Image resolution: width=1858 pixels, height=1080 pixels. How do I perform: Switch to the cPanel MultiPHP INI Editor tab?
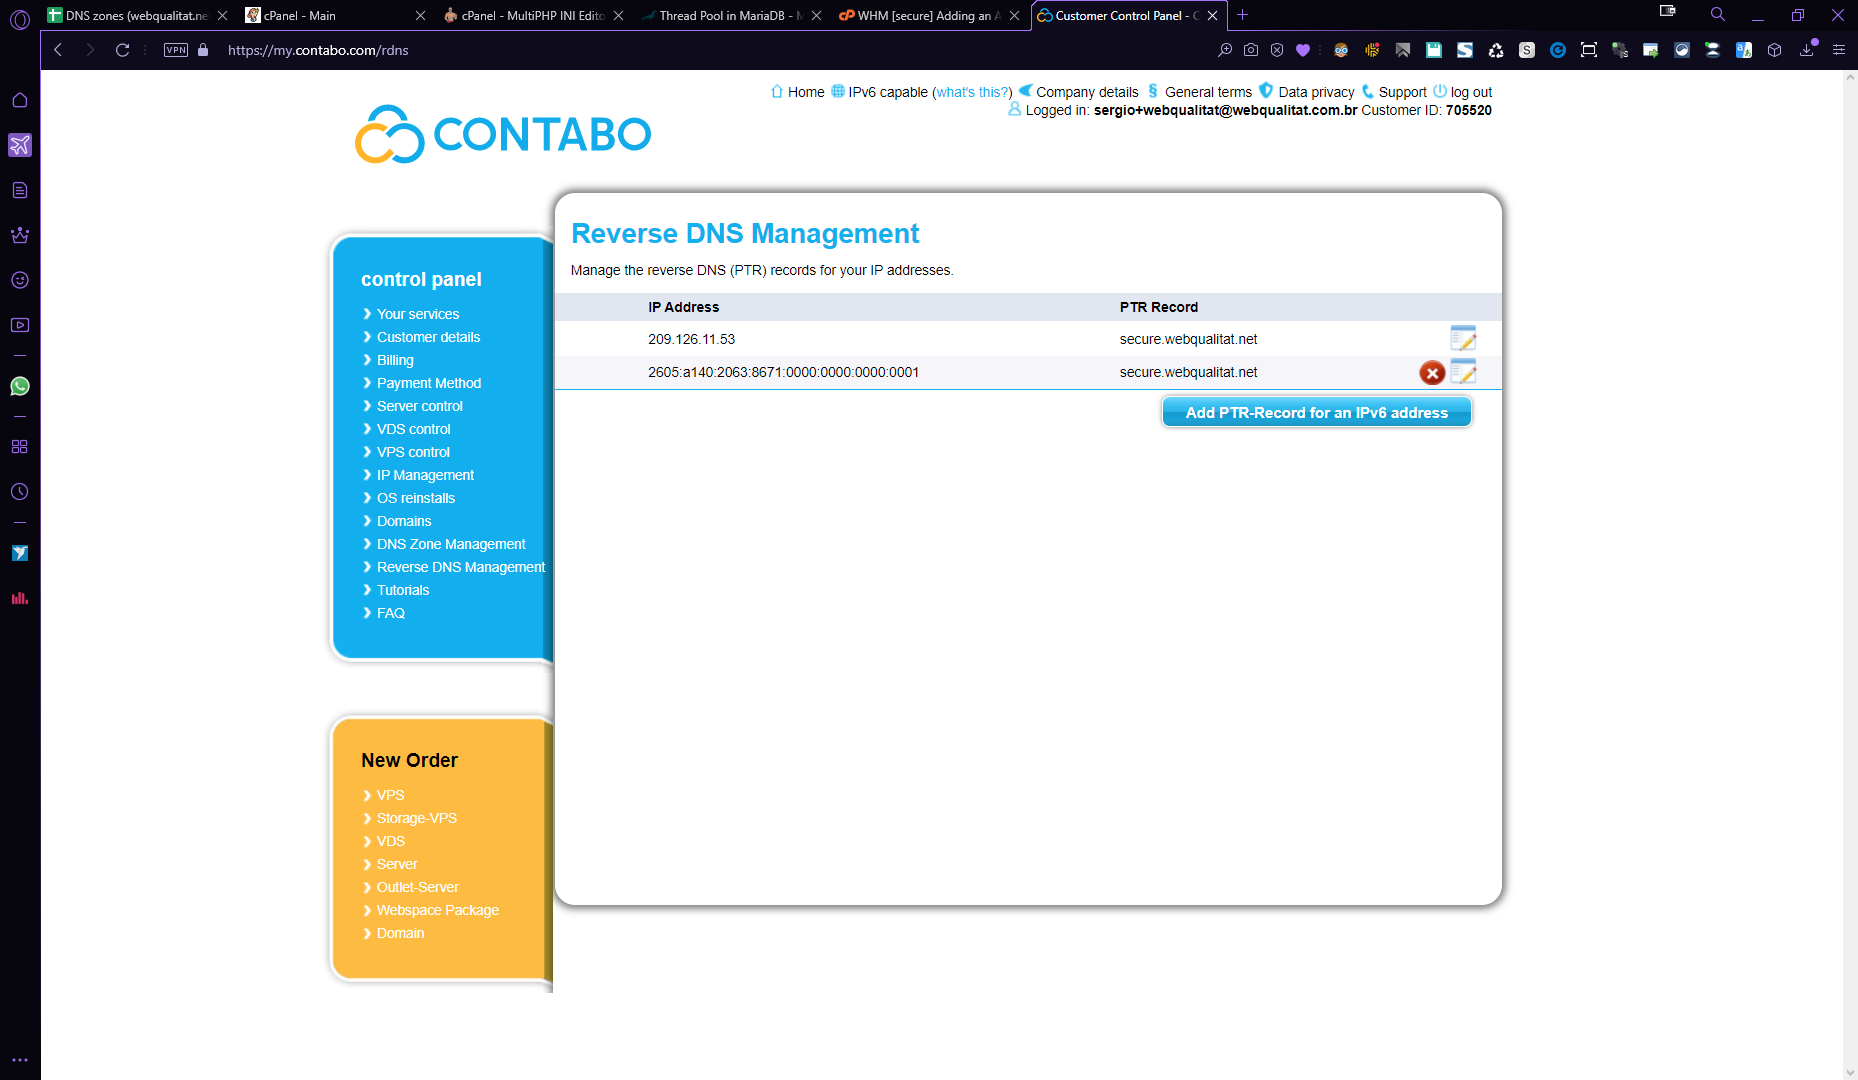(533, 15)
